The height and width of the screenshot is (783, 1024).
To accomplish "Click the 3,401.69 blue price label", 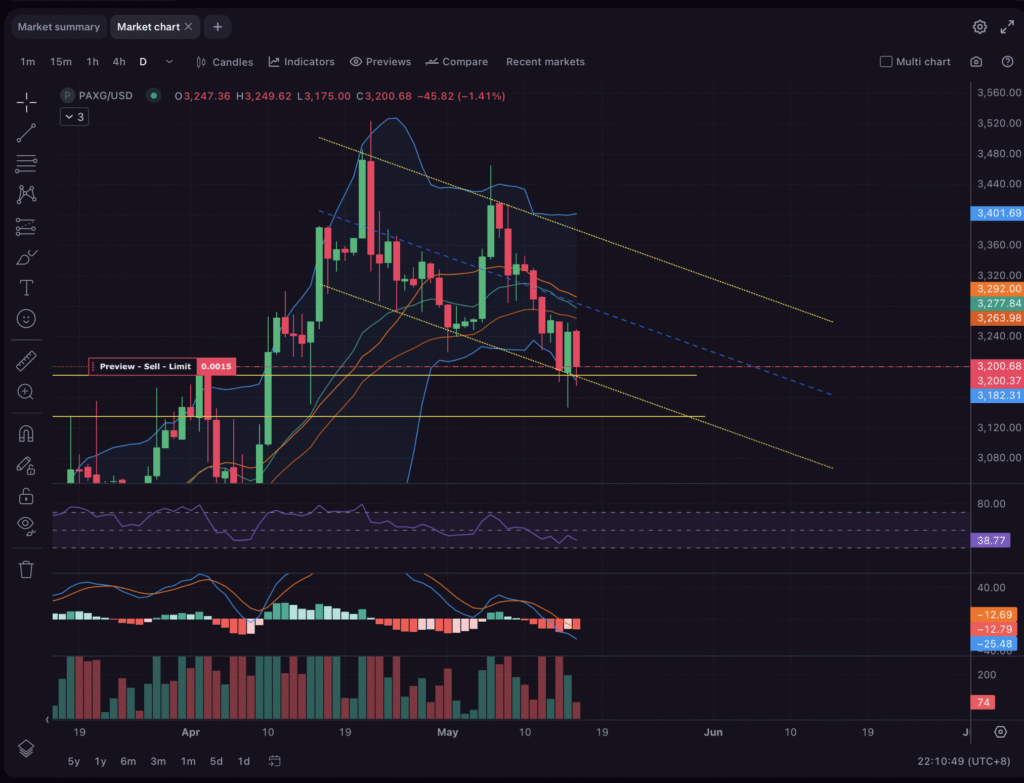I will pos(997,213).
